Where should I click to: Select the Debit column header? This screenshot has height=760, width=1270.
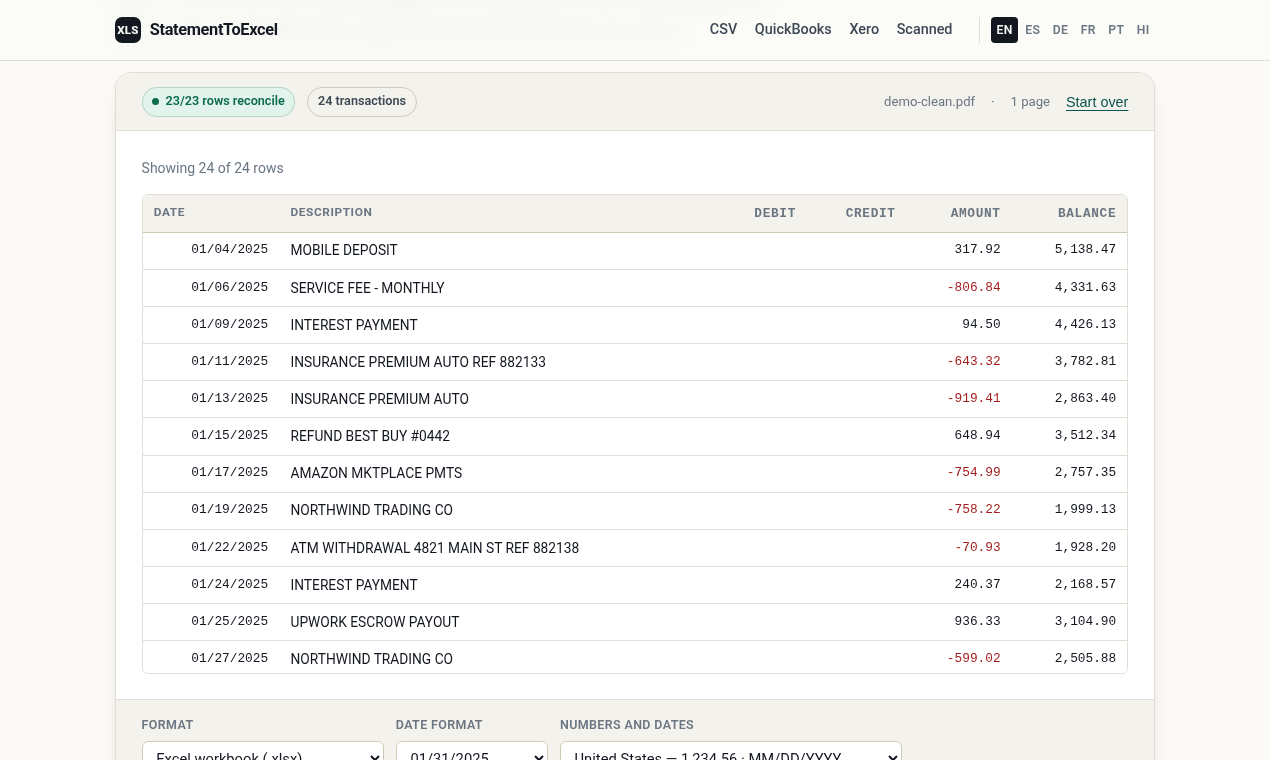pos(775,213)
